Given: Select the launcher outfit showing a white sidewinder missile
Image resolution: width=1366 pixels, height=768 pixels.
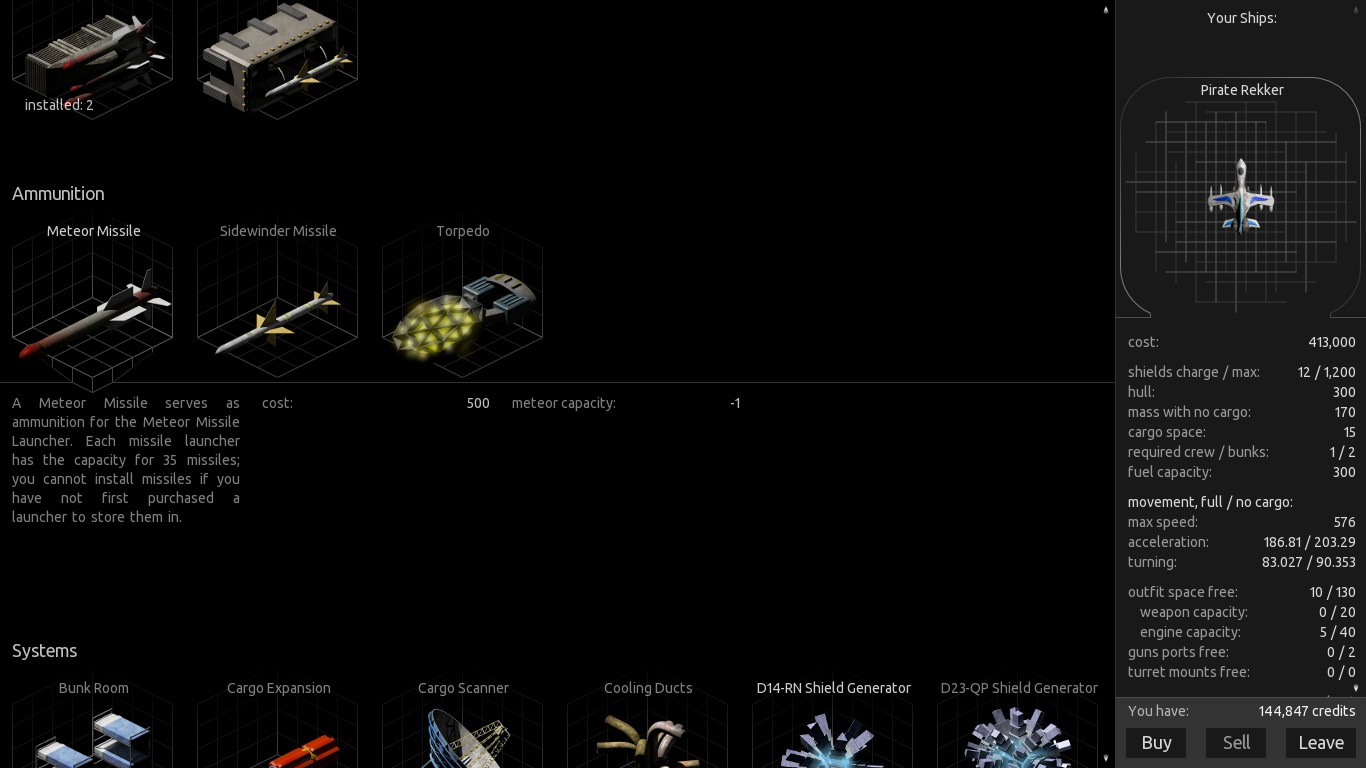Looking at the screenshot, I should click(x=278, y=58).
